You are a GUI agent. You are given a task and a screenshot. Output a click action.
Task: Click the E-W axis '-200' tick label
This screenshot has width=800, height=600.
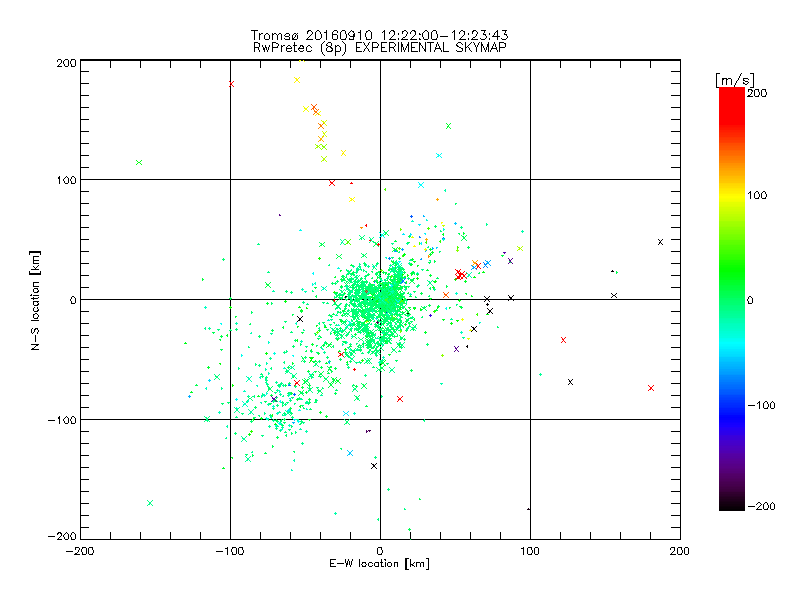point(80,551)
